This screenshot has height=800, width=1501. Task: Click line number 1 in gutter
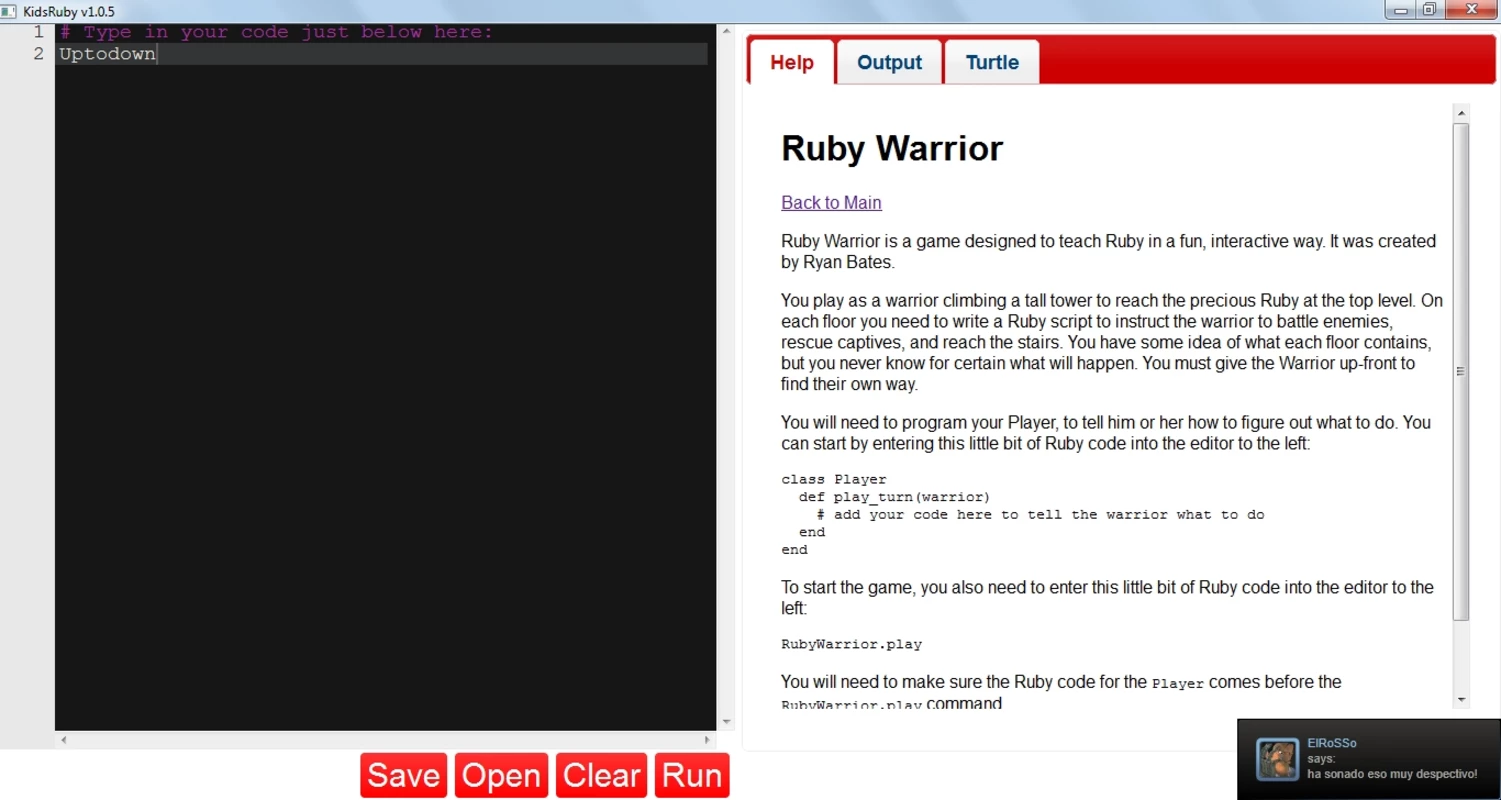click(x=38, y=32)
